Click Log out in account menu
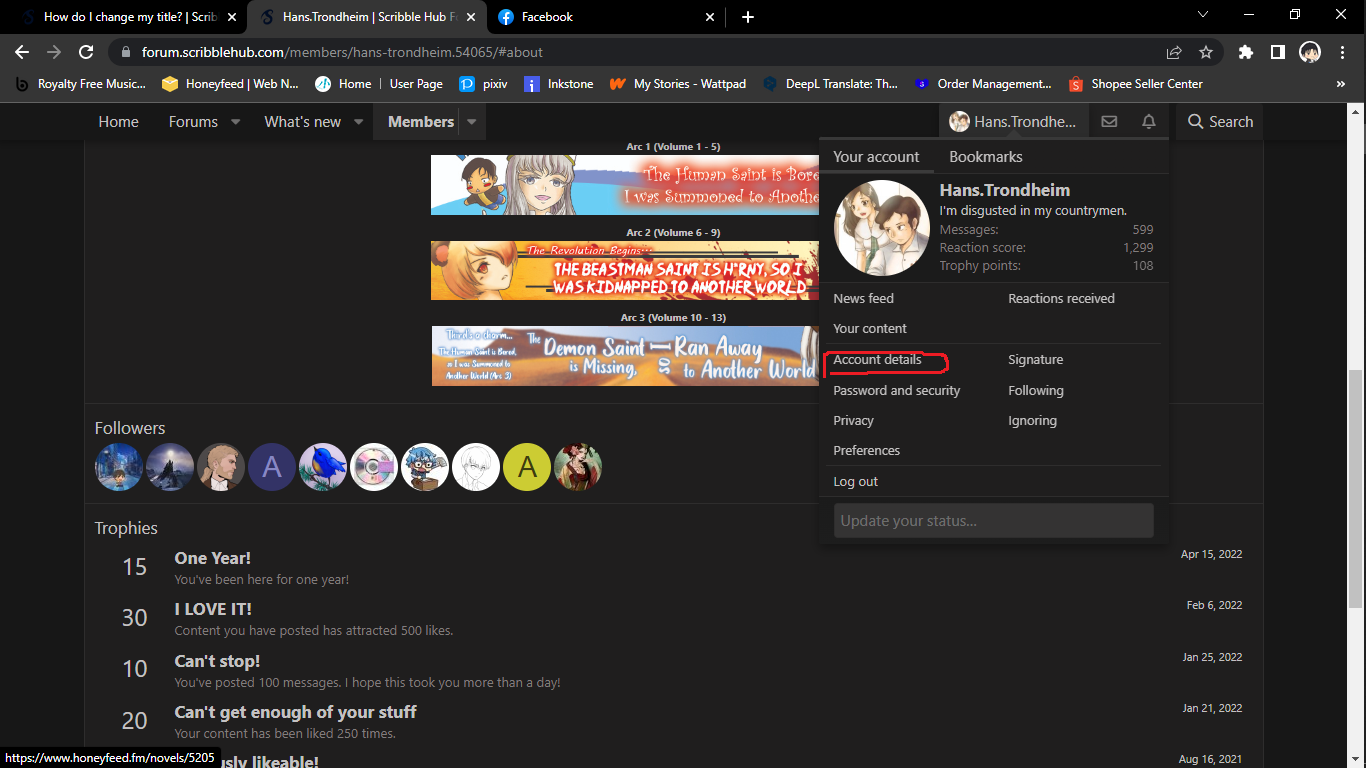Screen dimensions: 1366x768 (855, 482)
